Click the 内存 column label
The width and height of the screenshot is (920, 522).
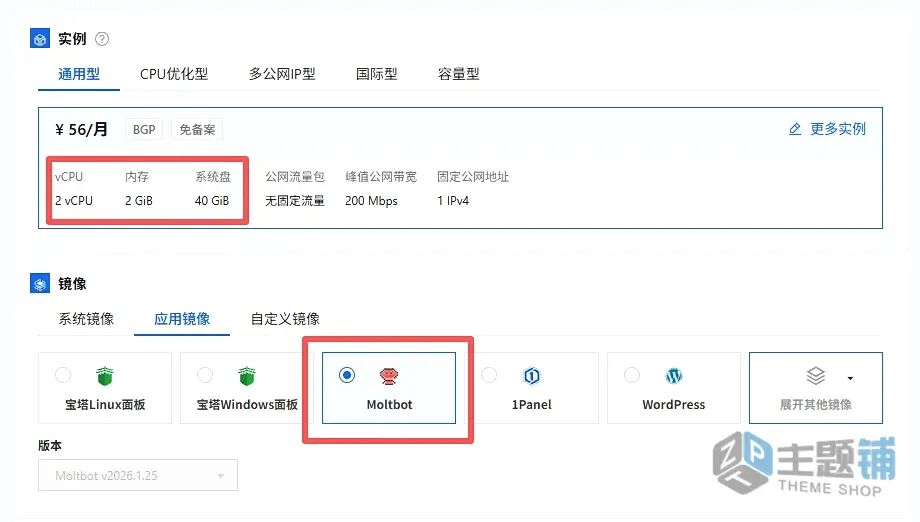tap(137, 177)
